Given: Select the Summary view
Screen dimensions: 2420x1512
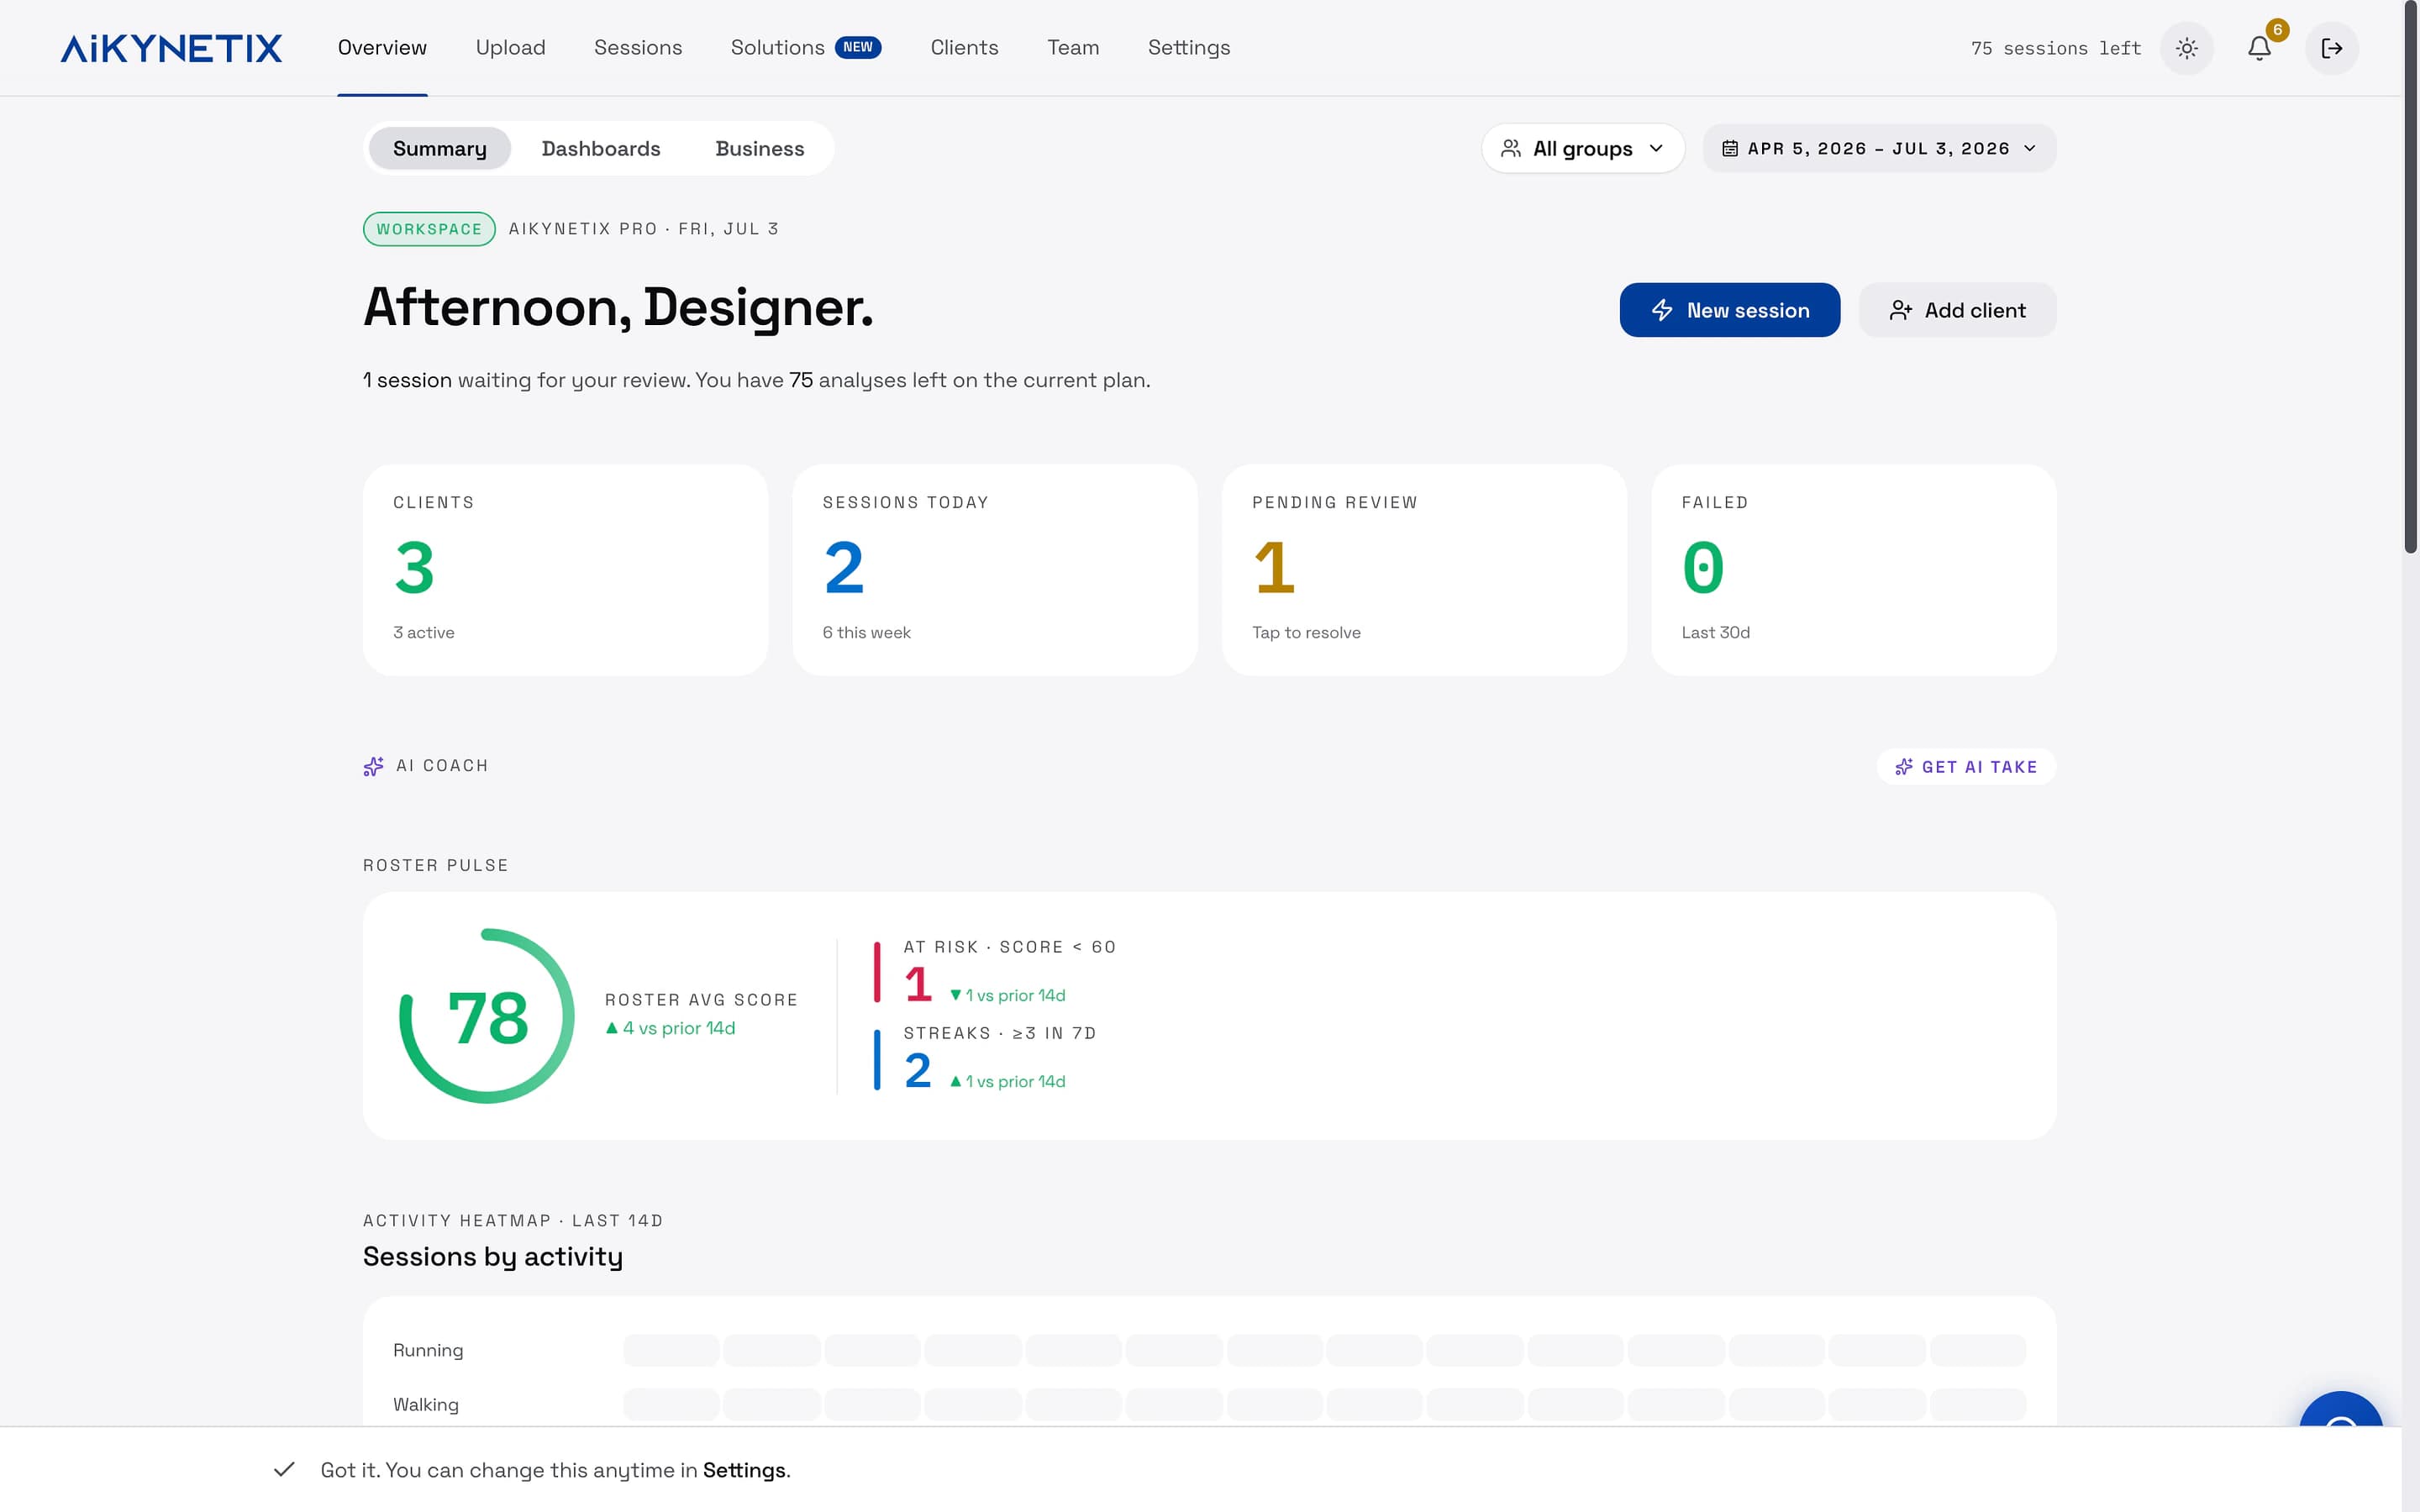Looking at the screenshot, I should tap(440, 149).
